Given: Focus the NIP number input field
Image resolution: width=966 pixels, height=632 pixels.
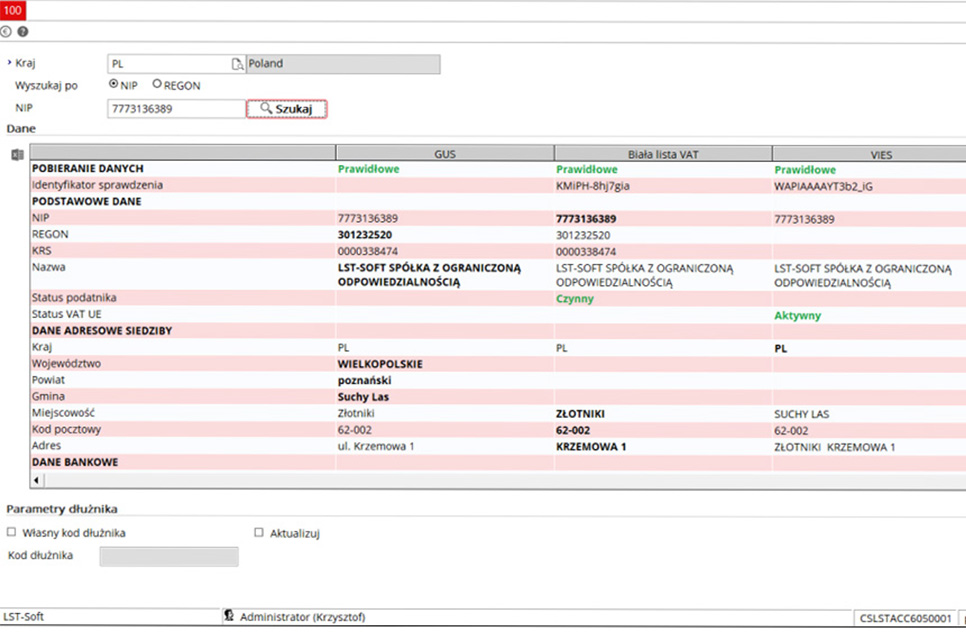Looking at the screenshot, I should pos(175,108).
